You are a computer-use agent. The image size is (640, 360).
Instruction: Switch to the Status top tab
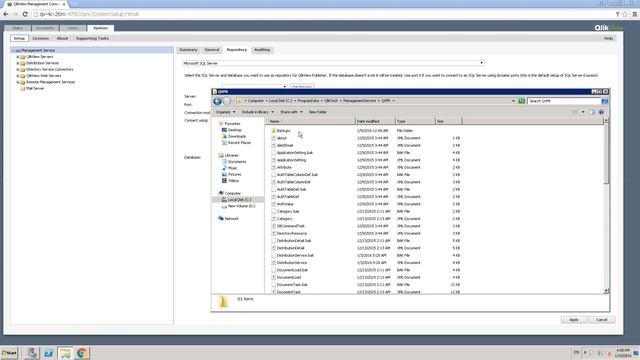(x=18, y=28)
